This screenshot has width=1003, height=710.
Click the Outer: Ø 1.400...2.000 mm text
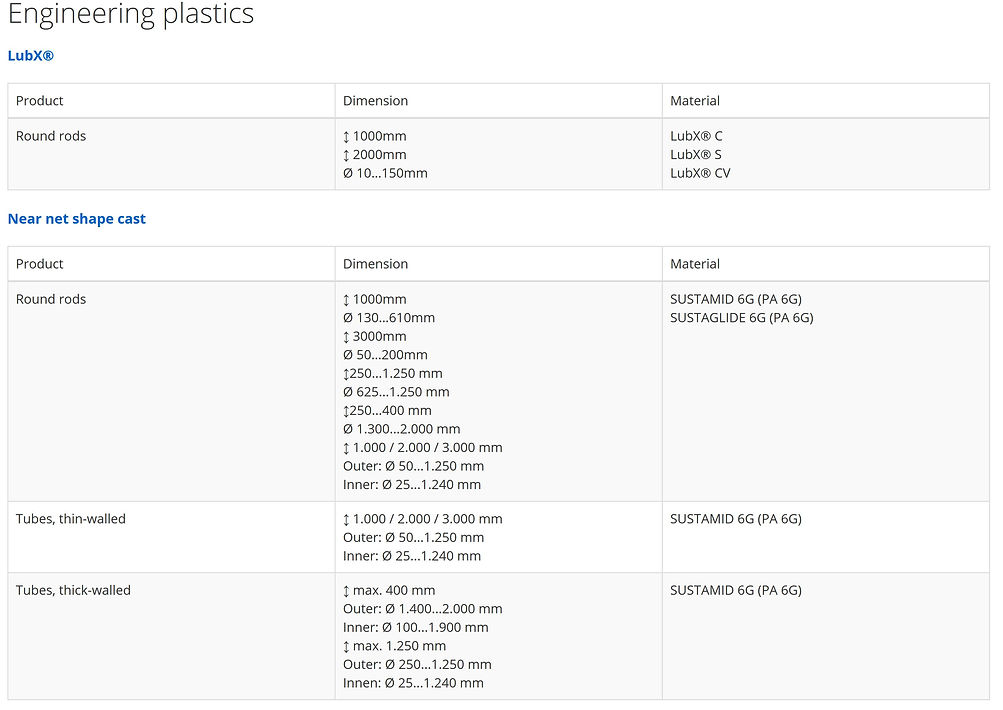[x=422, y=609]
